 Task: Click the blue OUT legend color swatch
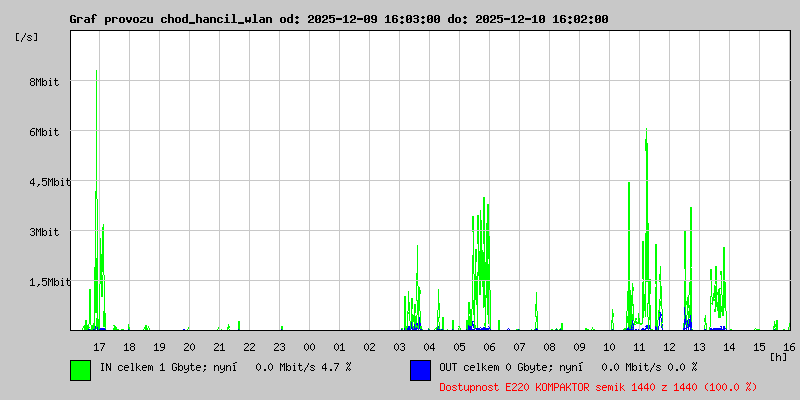(420, 370)
